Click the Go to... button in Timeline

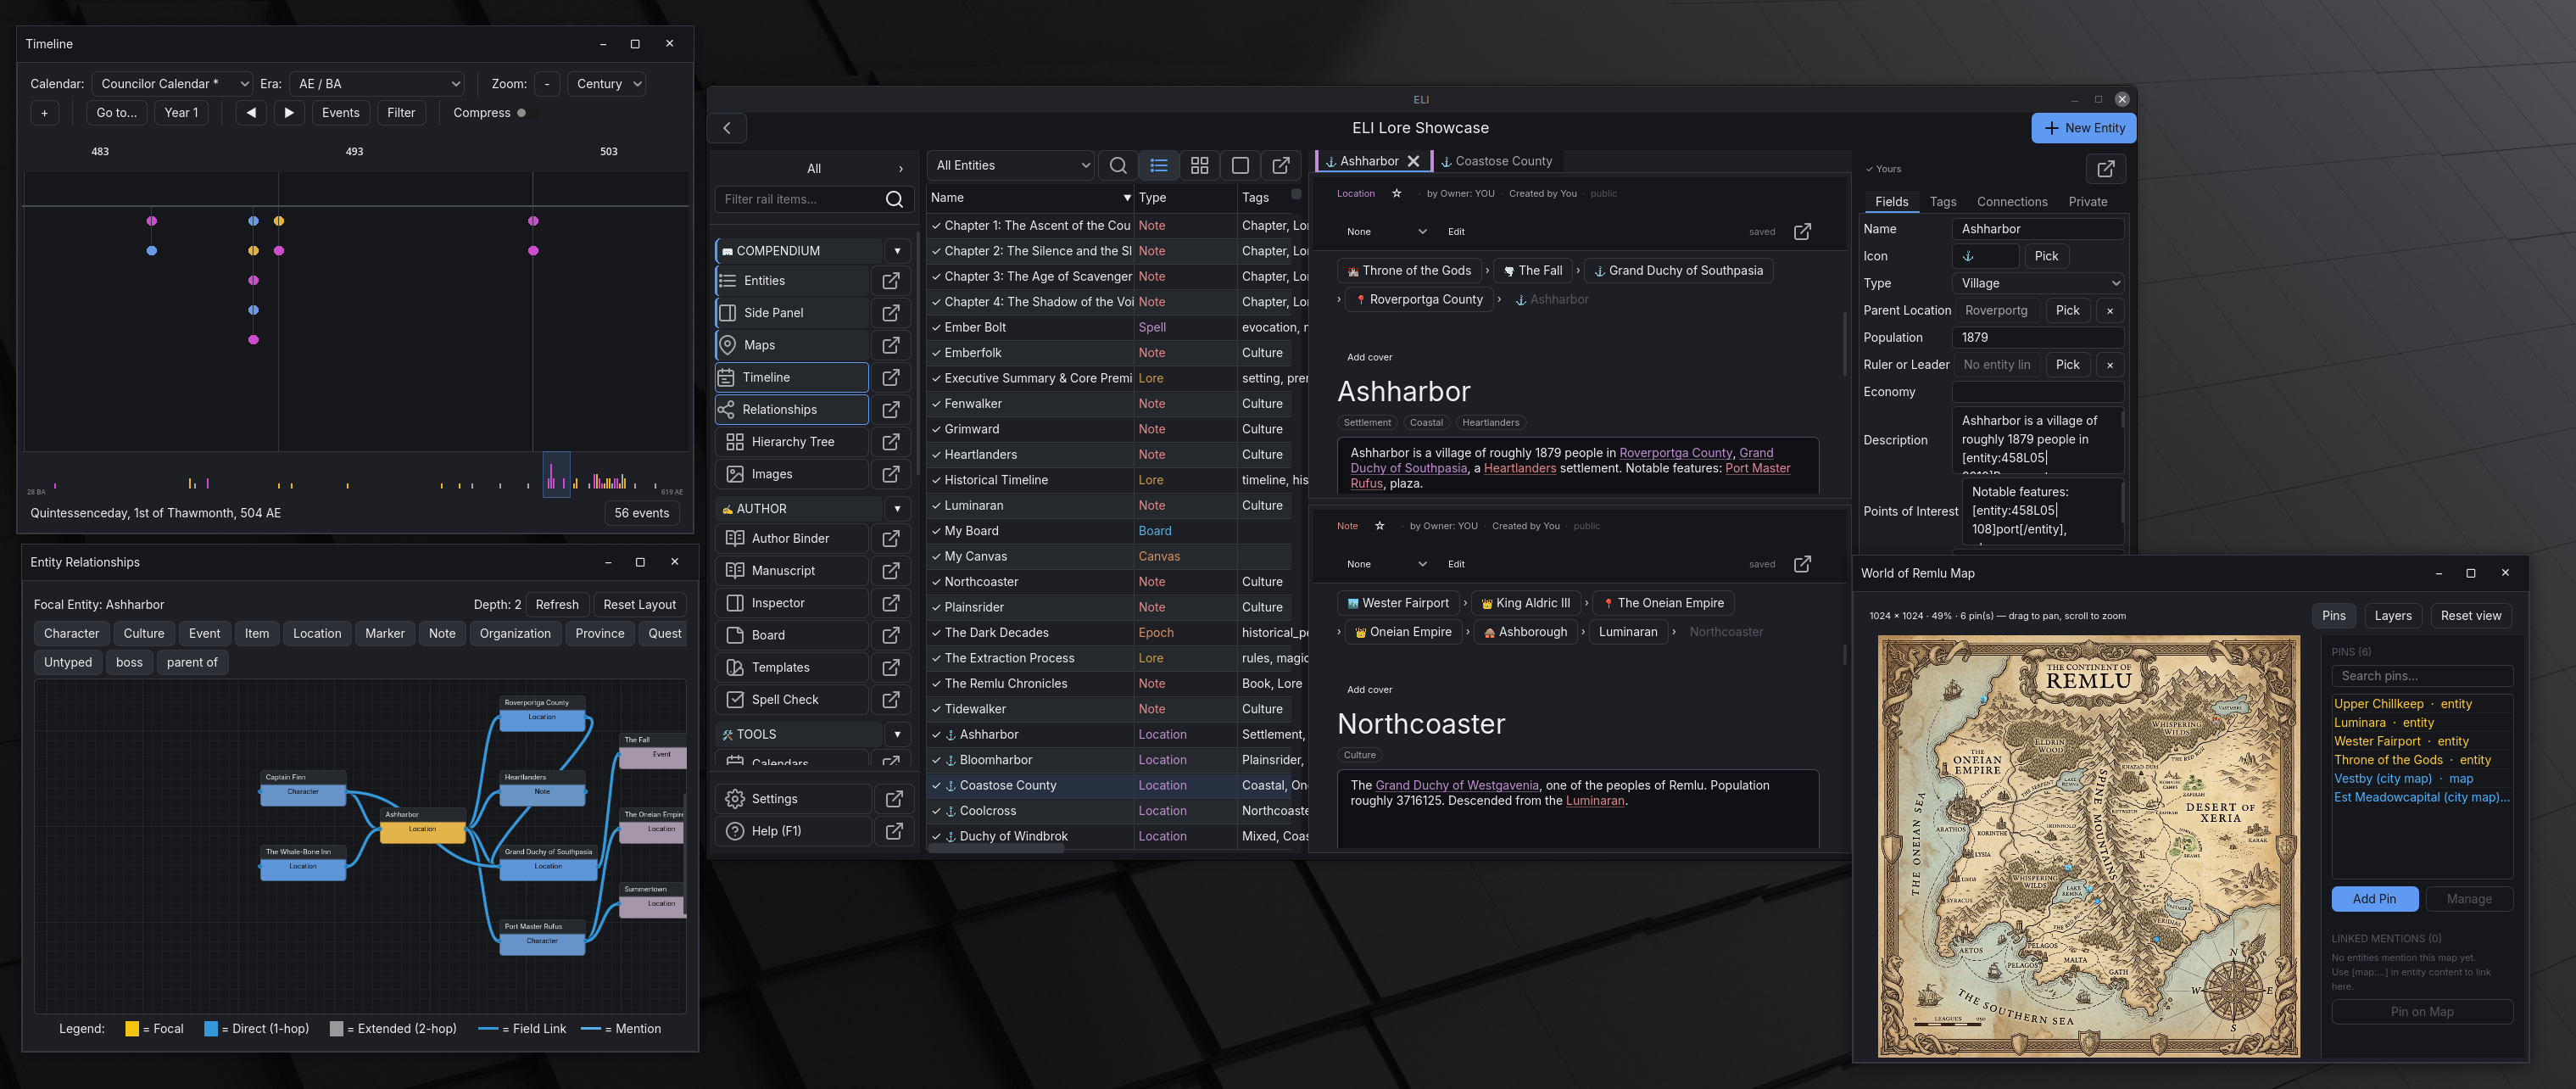(x=117, y=113)
